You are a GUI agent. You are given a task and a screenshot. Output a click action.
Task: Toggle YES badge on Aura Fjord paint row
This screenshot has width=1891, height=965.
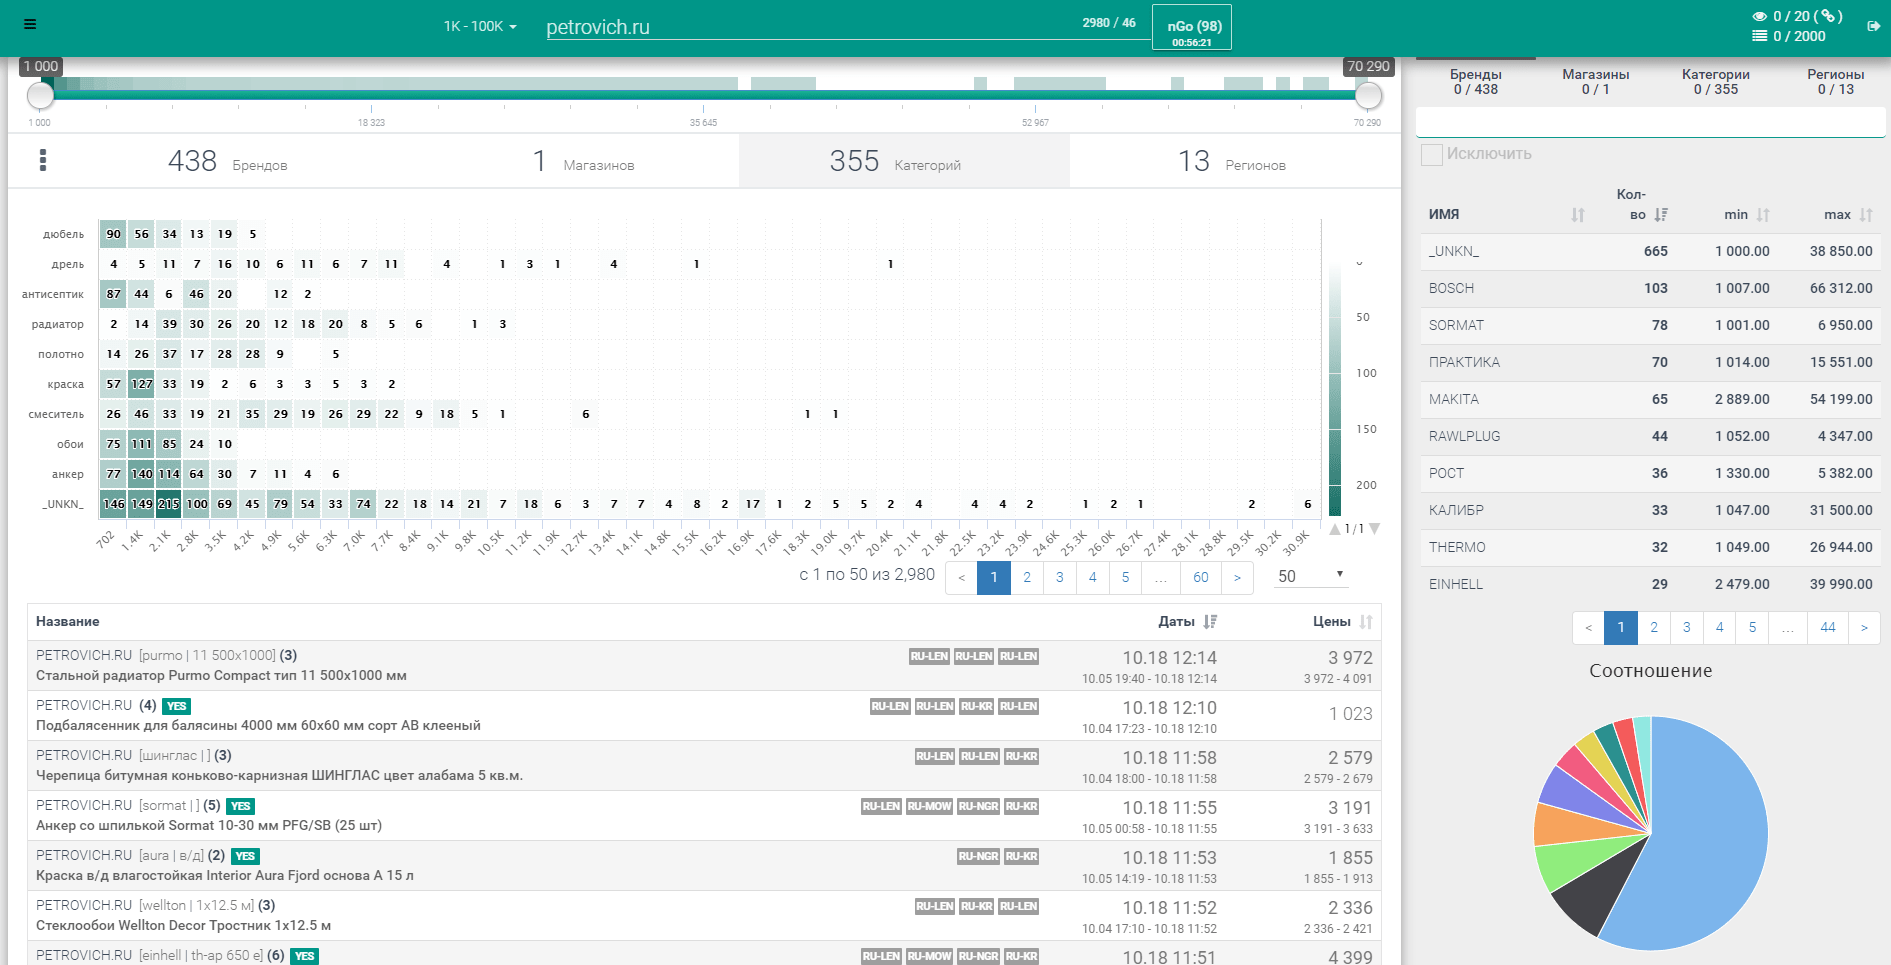point(245,856)
